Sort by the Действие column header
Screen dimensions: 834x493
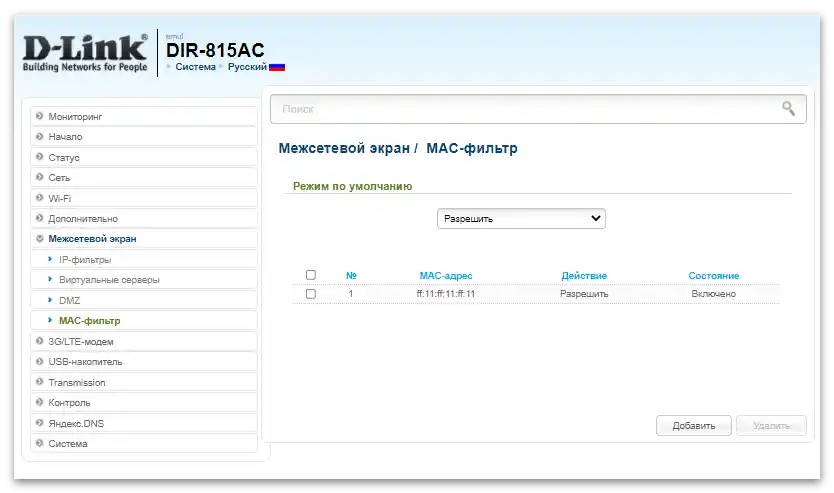point(584,275)
